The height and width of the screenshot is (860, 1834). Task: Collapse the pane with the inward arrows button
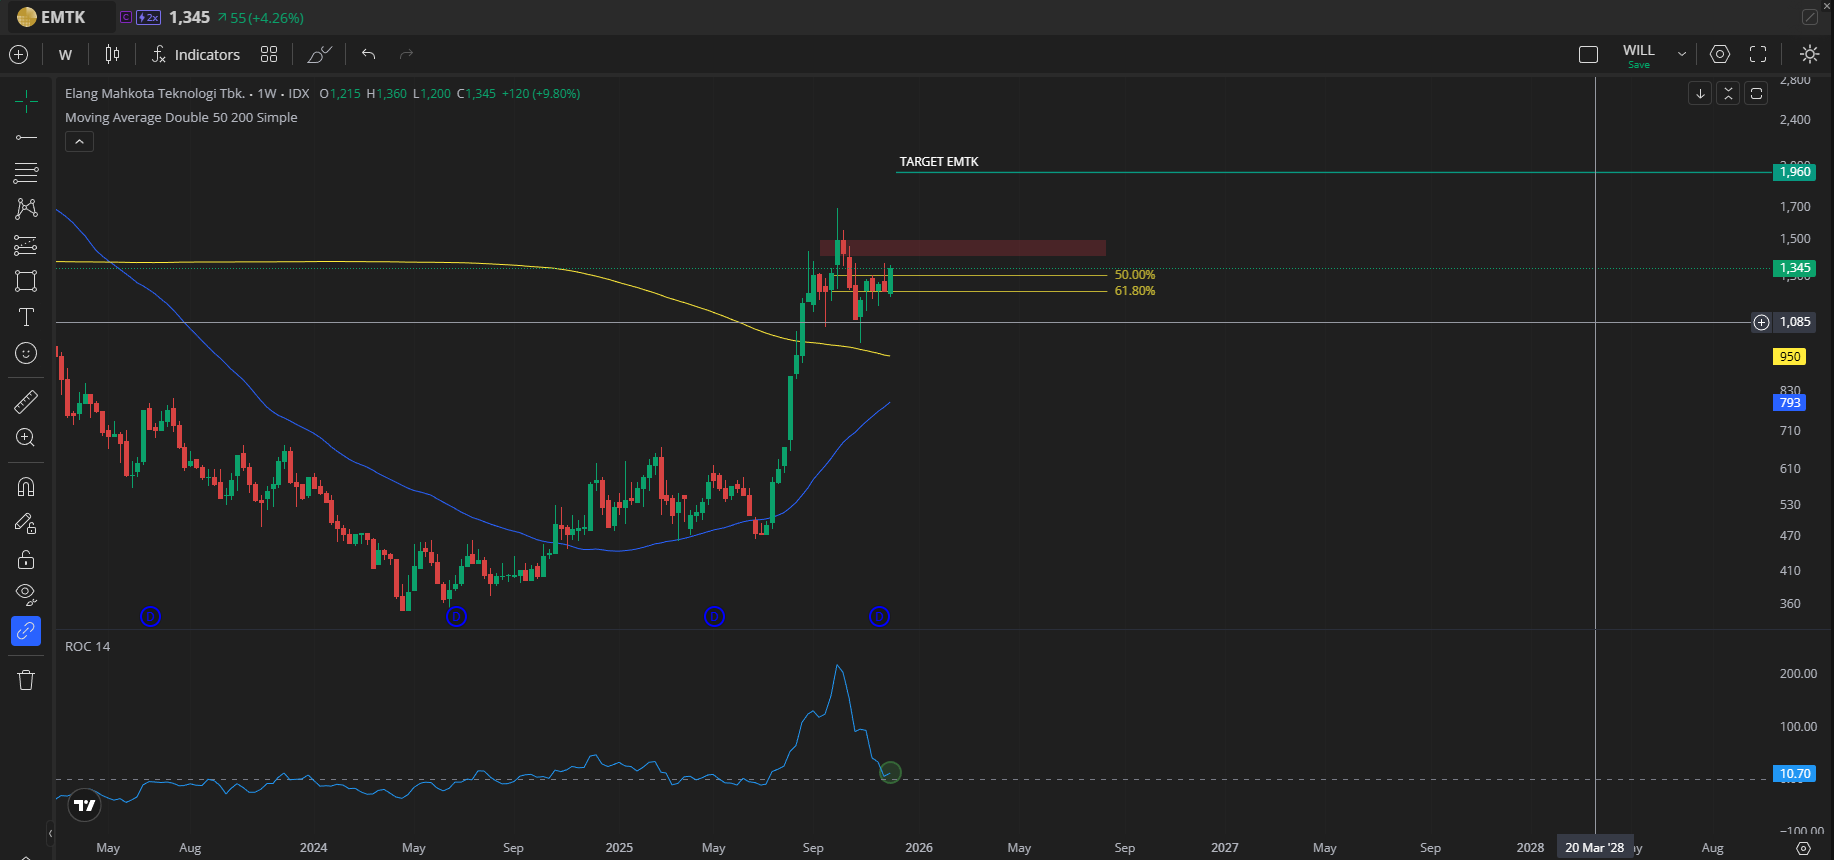[1728, 93]
